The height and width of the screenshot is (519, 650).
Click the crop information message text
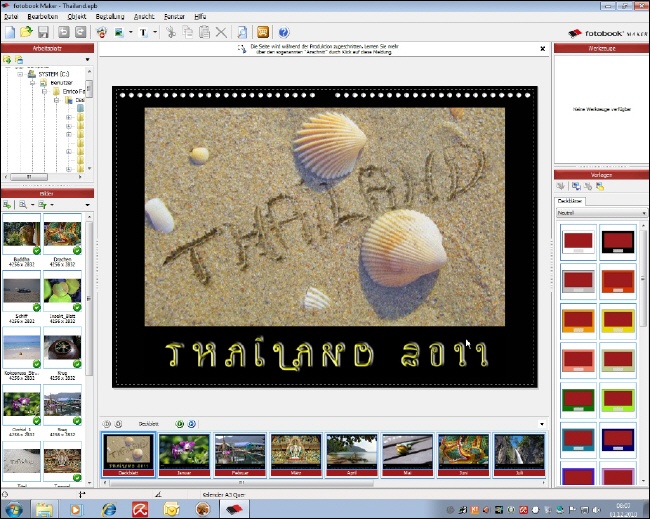324,49
